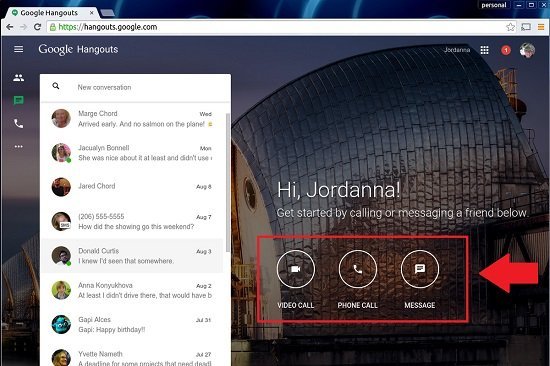Open the Google apps grid

point(484,50)
